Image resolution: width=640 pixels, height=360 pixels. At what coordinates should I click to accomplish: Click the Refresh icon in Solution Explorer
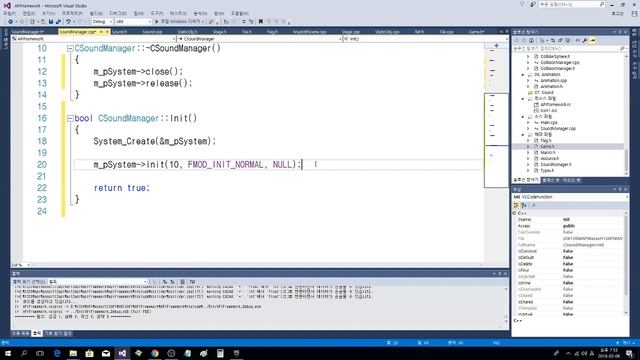[553, 40]
